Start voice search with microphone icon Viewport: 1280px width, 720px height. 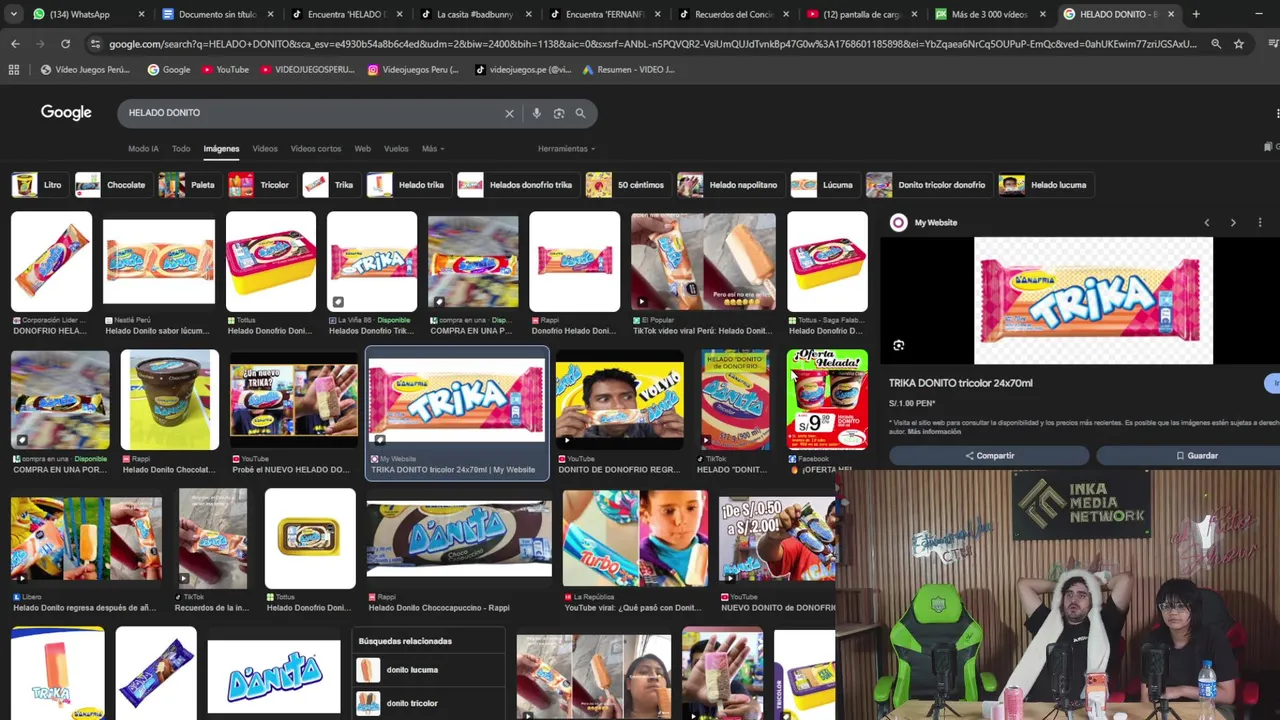(x=537, y=113)
